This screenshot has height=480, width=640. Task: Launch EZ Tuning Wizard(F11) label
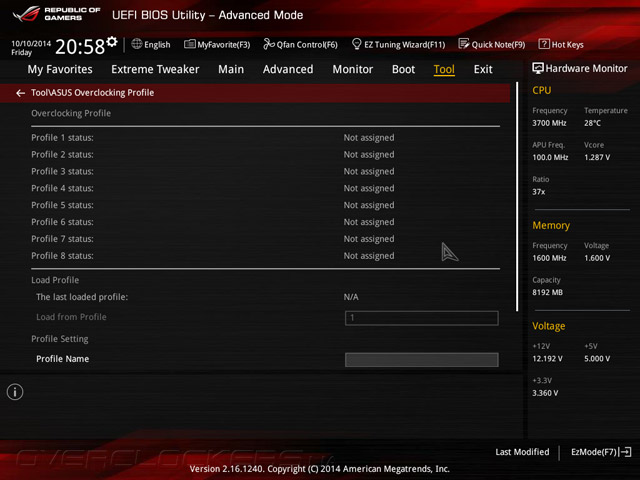(x=404, y=44)
